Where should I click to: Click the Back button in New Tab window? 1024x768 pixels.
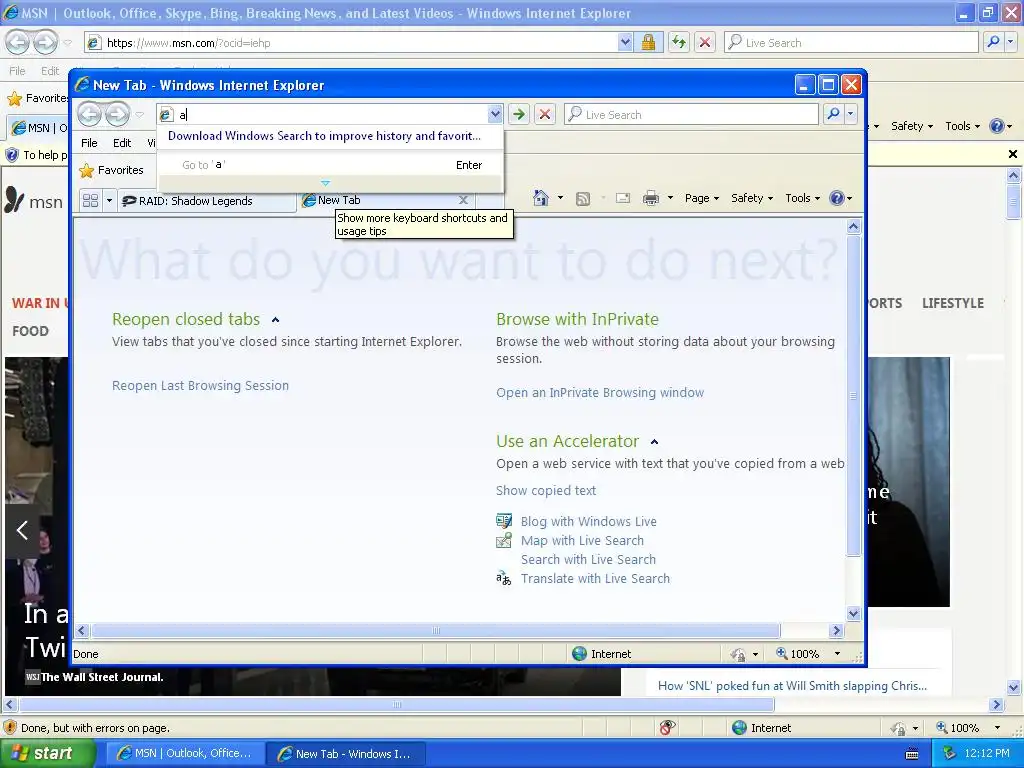[89, 115]
